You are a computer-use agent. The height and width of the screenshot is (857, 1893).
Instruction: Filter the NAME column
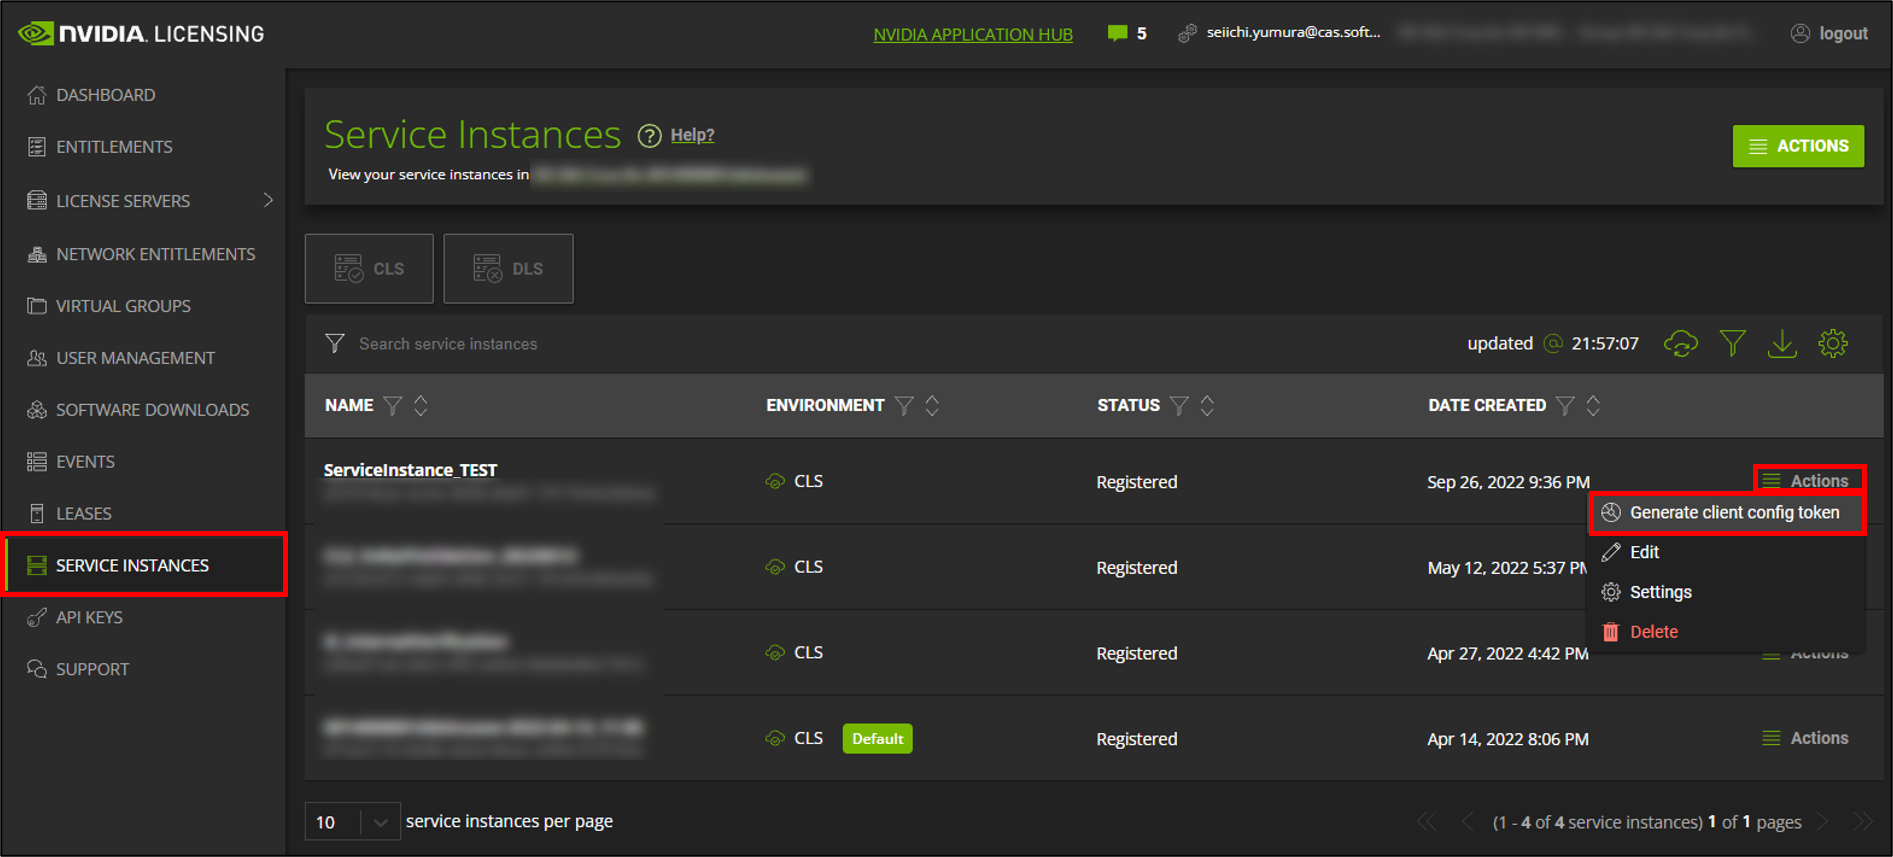click(393, 405)
